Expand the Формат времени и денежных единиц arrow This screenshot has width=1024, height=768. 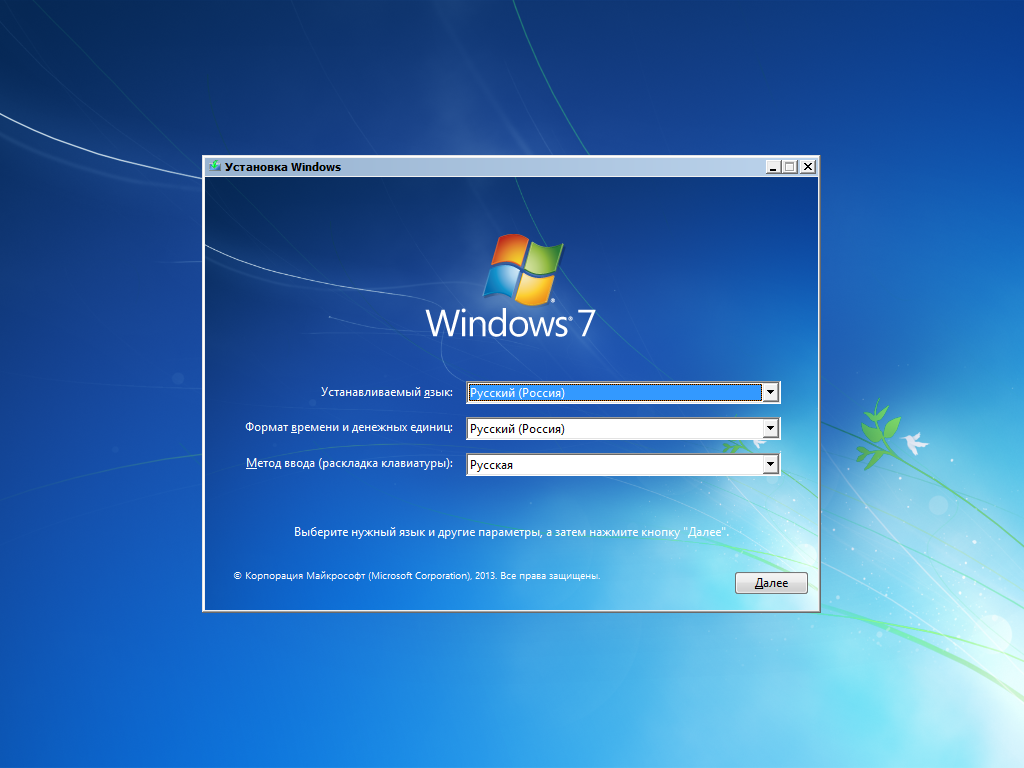point(771,428)
